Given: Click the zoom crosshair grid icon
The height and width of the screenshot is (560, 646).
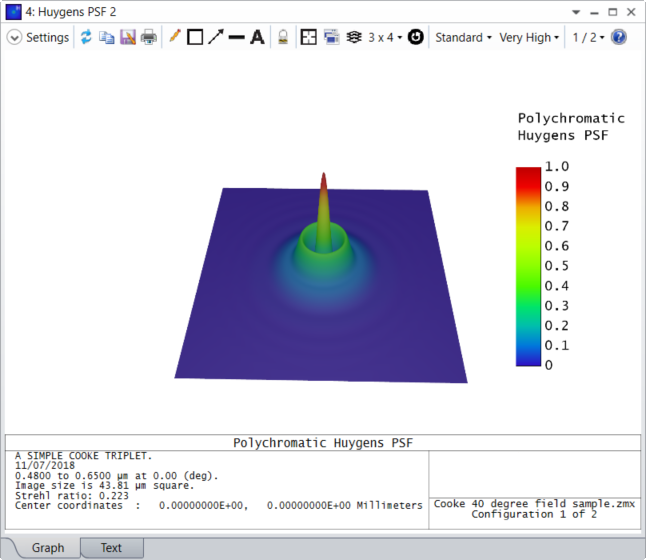Looking at the screenshot, I should (x=309, y=37).
